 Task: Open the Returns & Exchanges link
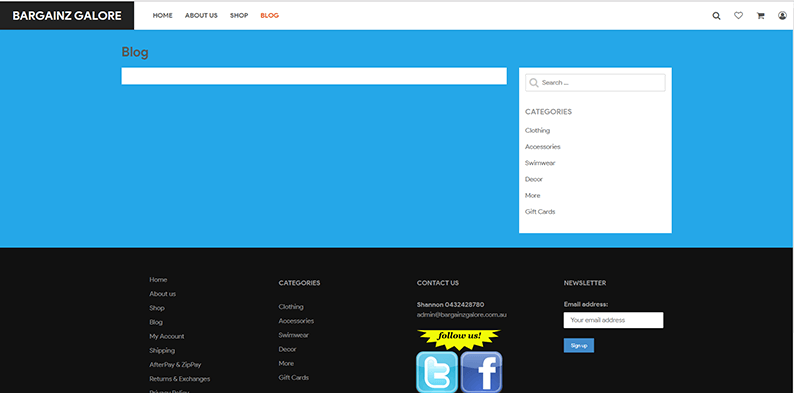tap(180, 379)
